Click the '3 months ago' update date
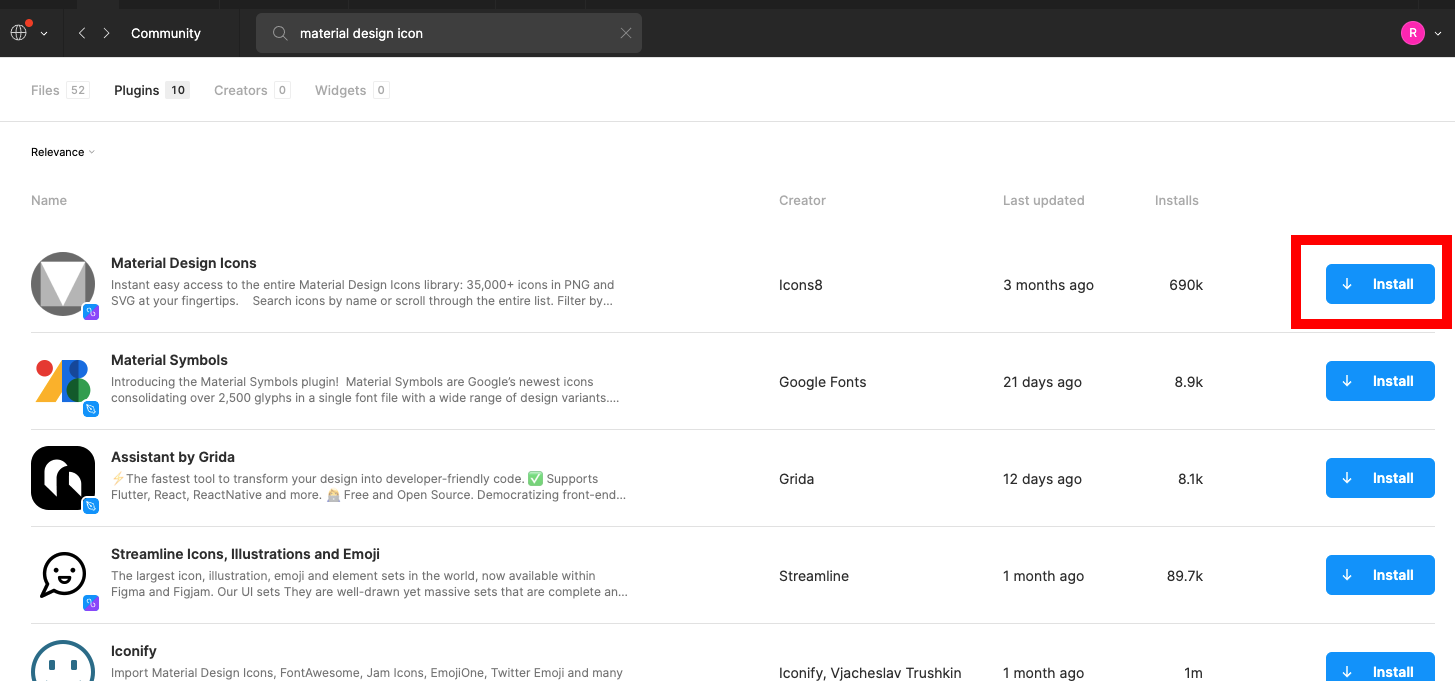Screen dimensions: 1455x681 pyautogui.click(x=1048, y=285)
